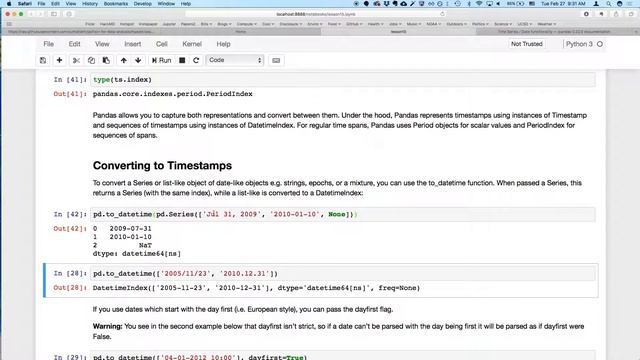The width and height of the screenshot is (640, 360).
Task: Click the Safari forward arrow button
Action: pos(40,14)
